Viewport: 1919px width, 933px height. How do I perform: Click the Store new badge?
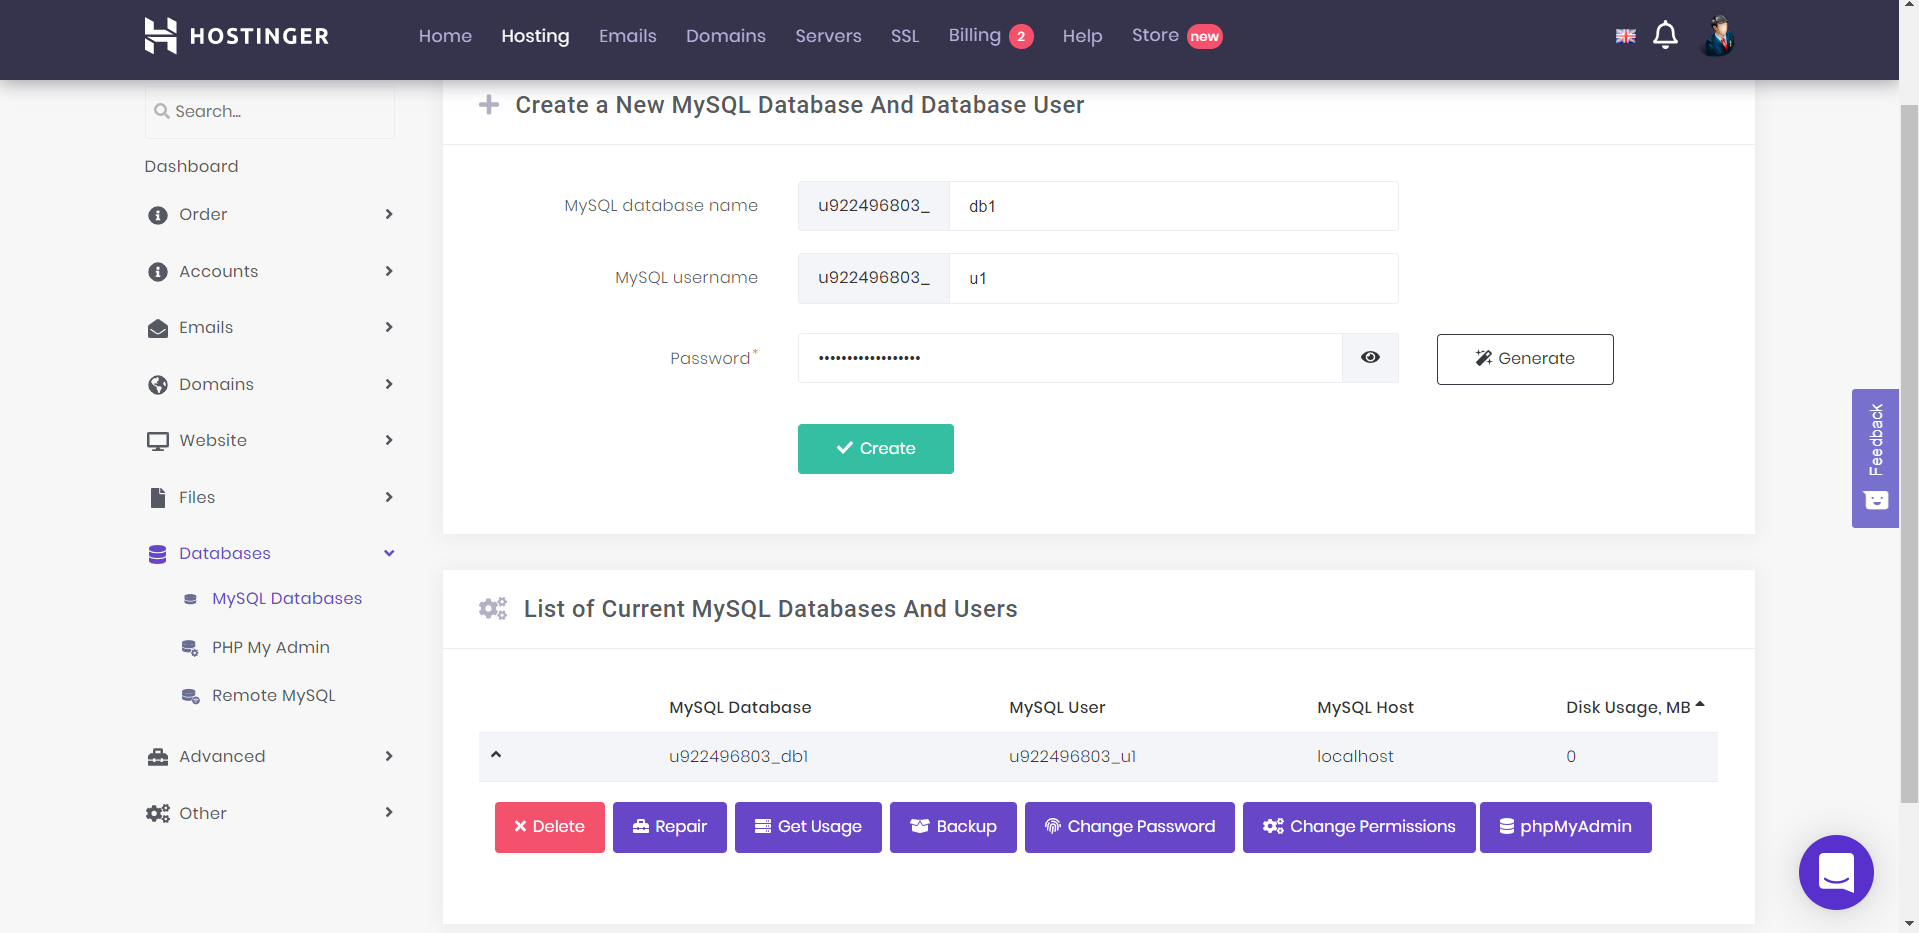(1205, 37)
